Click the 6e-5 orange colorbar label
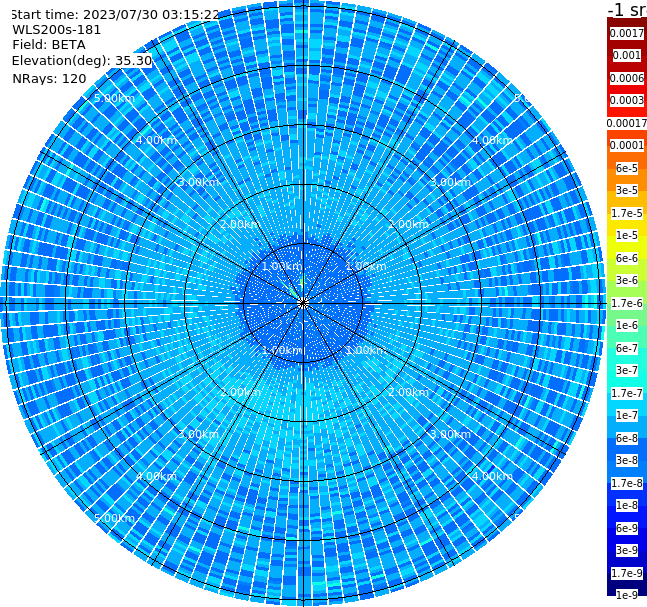 627,168
